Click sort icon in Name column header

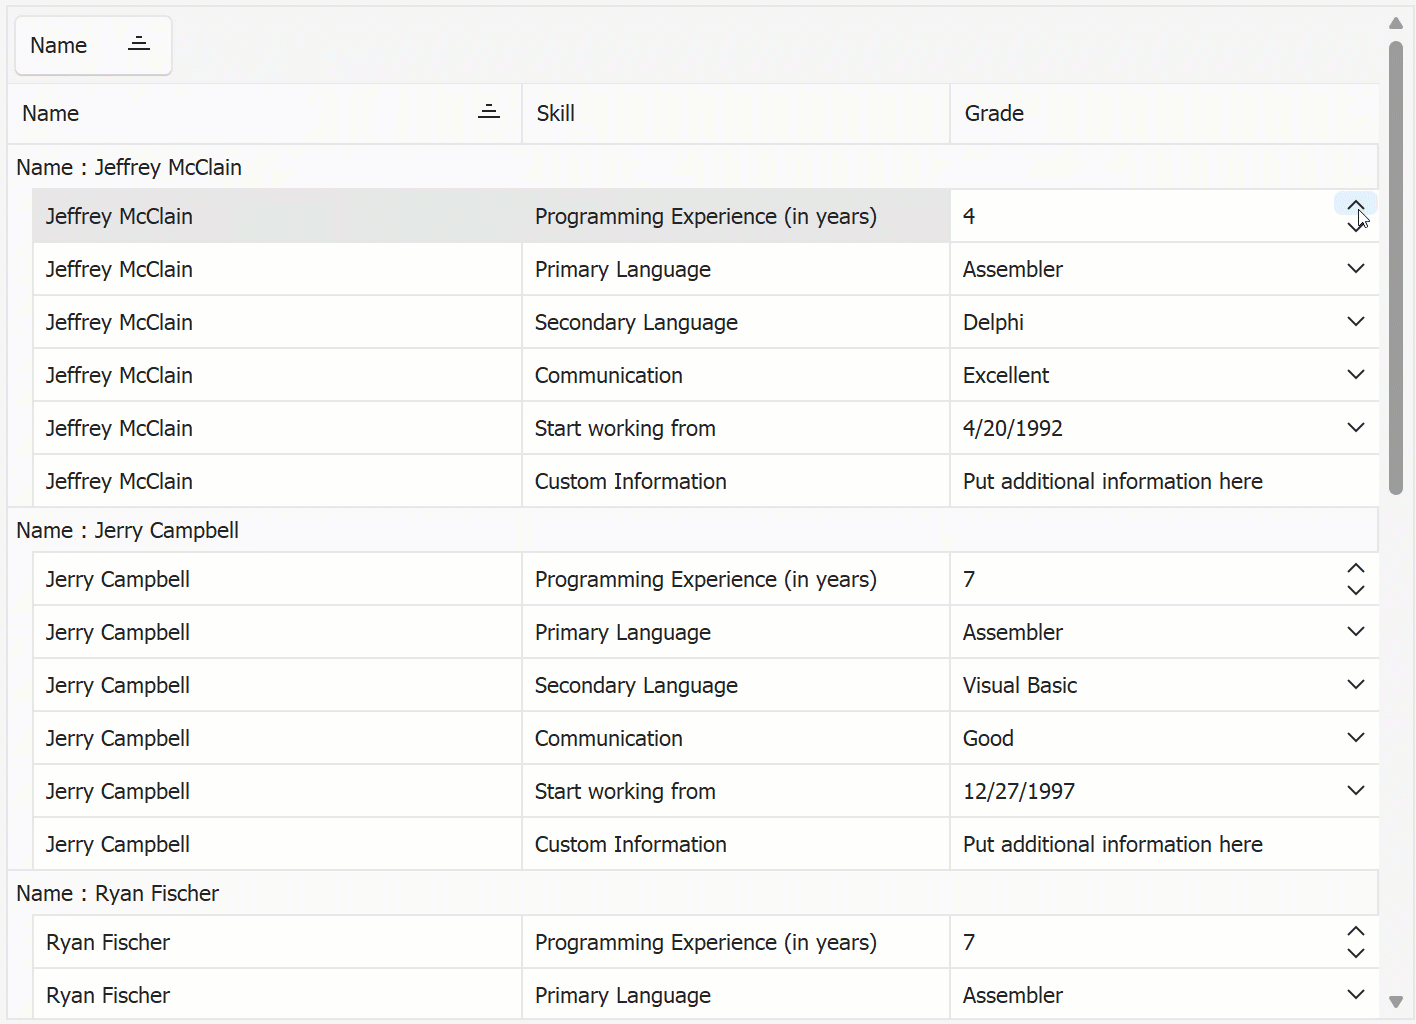(488, 113)
